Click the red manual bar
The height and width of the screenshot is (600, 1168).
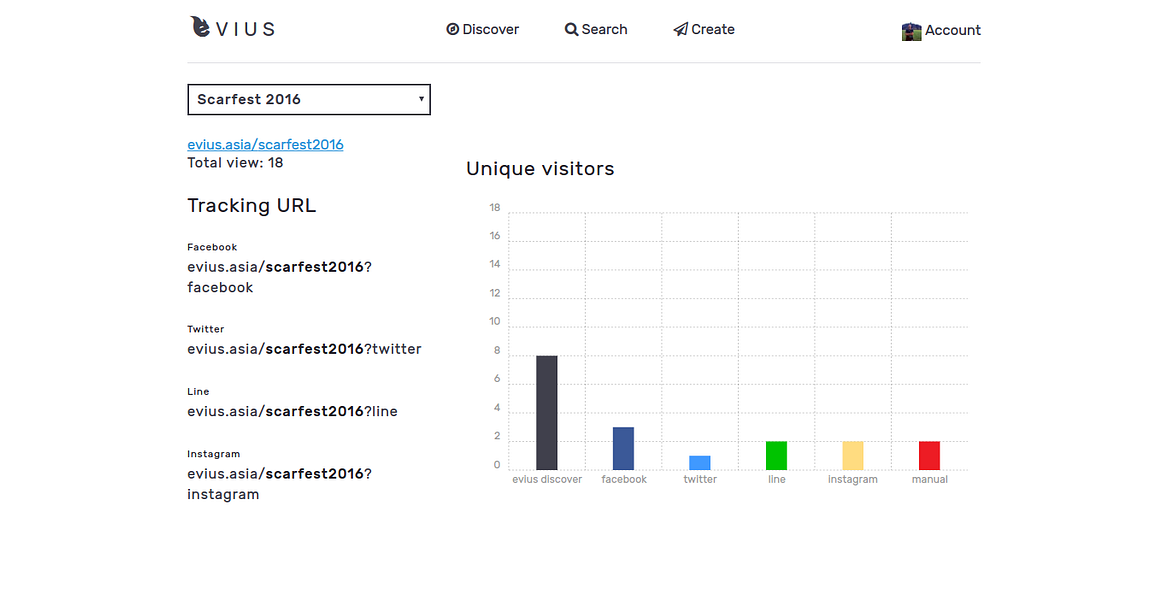pyautogui.click(x=930, y=455)
